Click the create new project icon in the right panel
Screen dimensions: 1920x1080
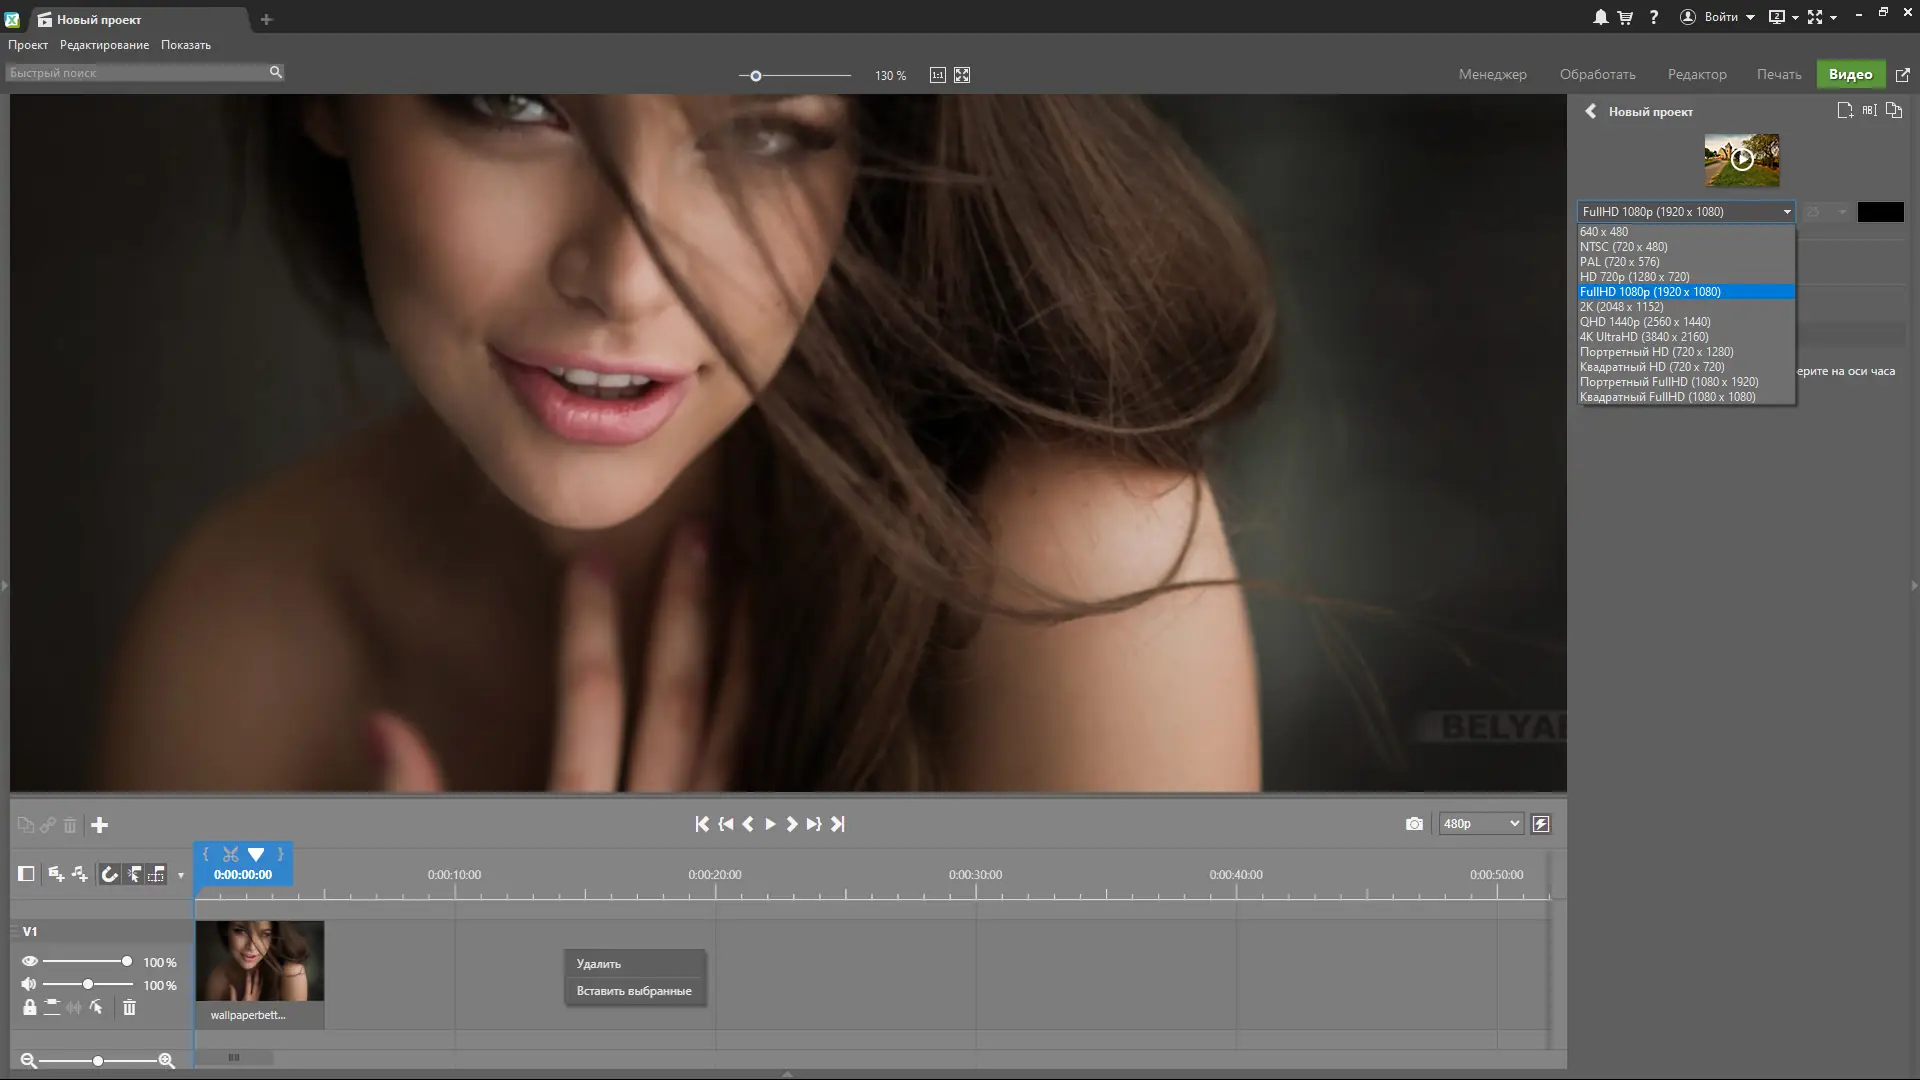tap(1844, 110)
